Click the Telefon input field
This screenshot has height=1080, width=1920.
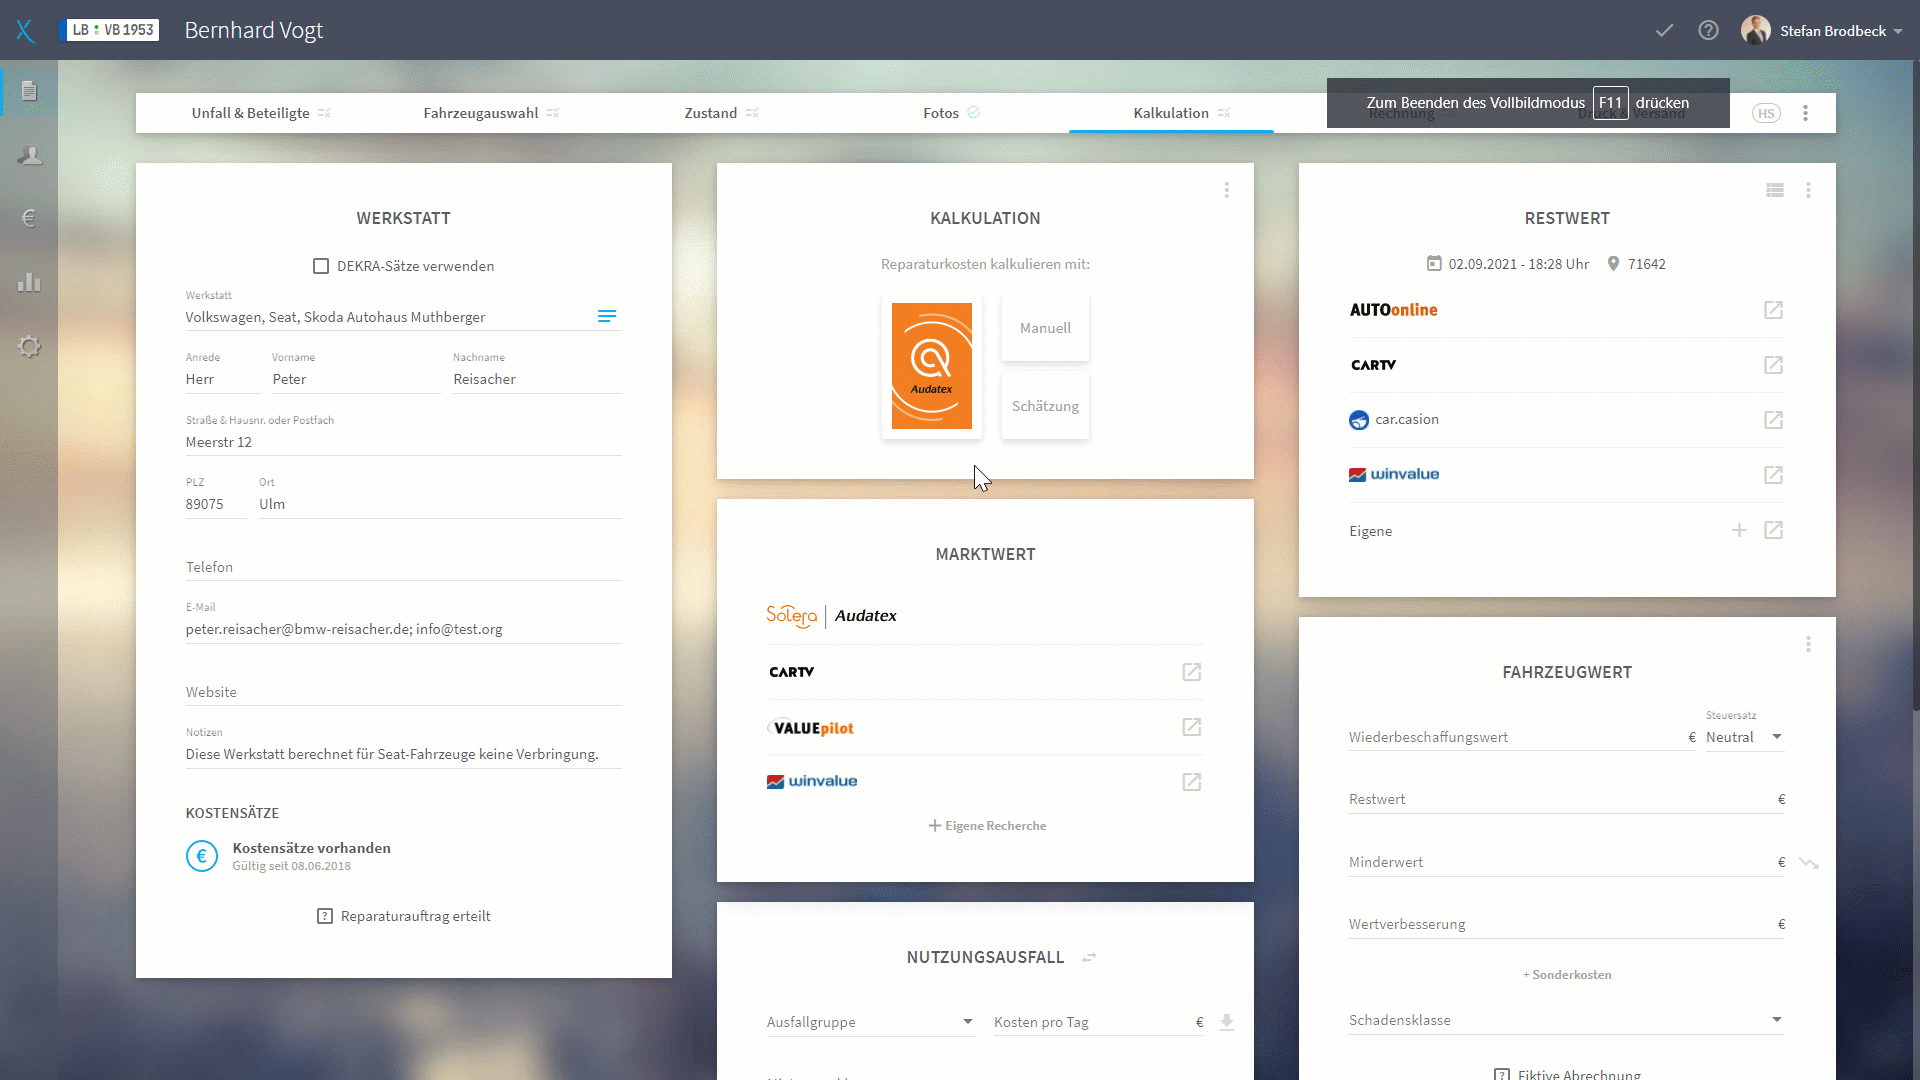click(x=403, y=567)
